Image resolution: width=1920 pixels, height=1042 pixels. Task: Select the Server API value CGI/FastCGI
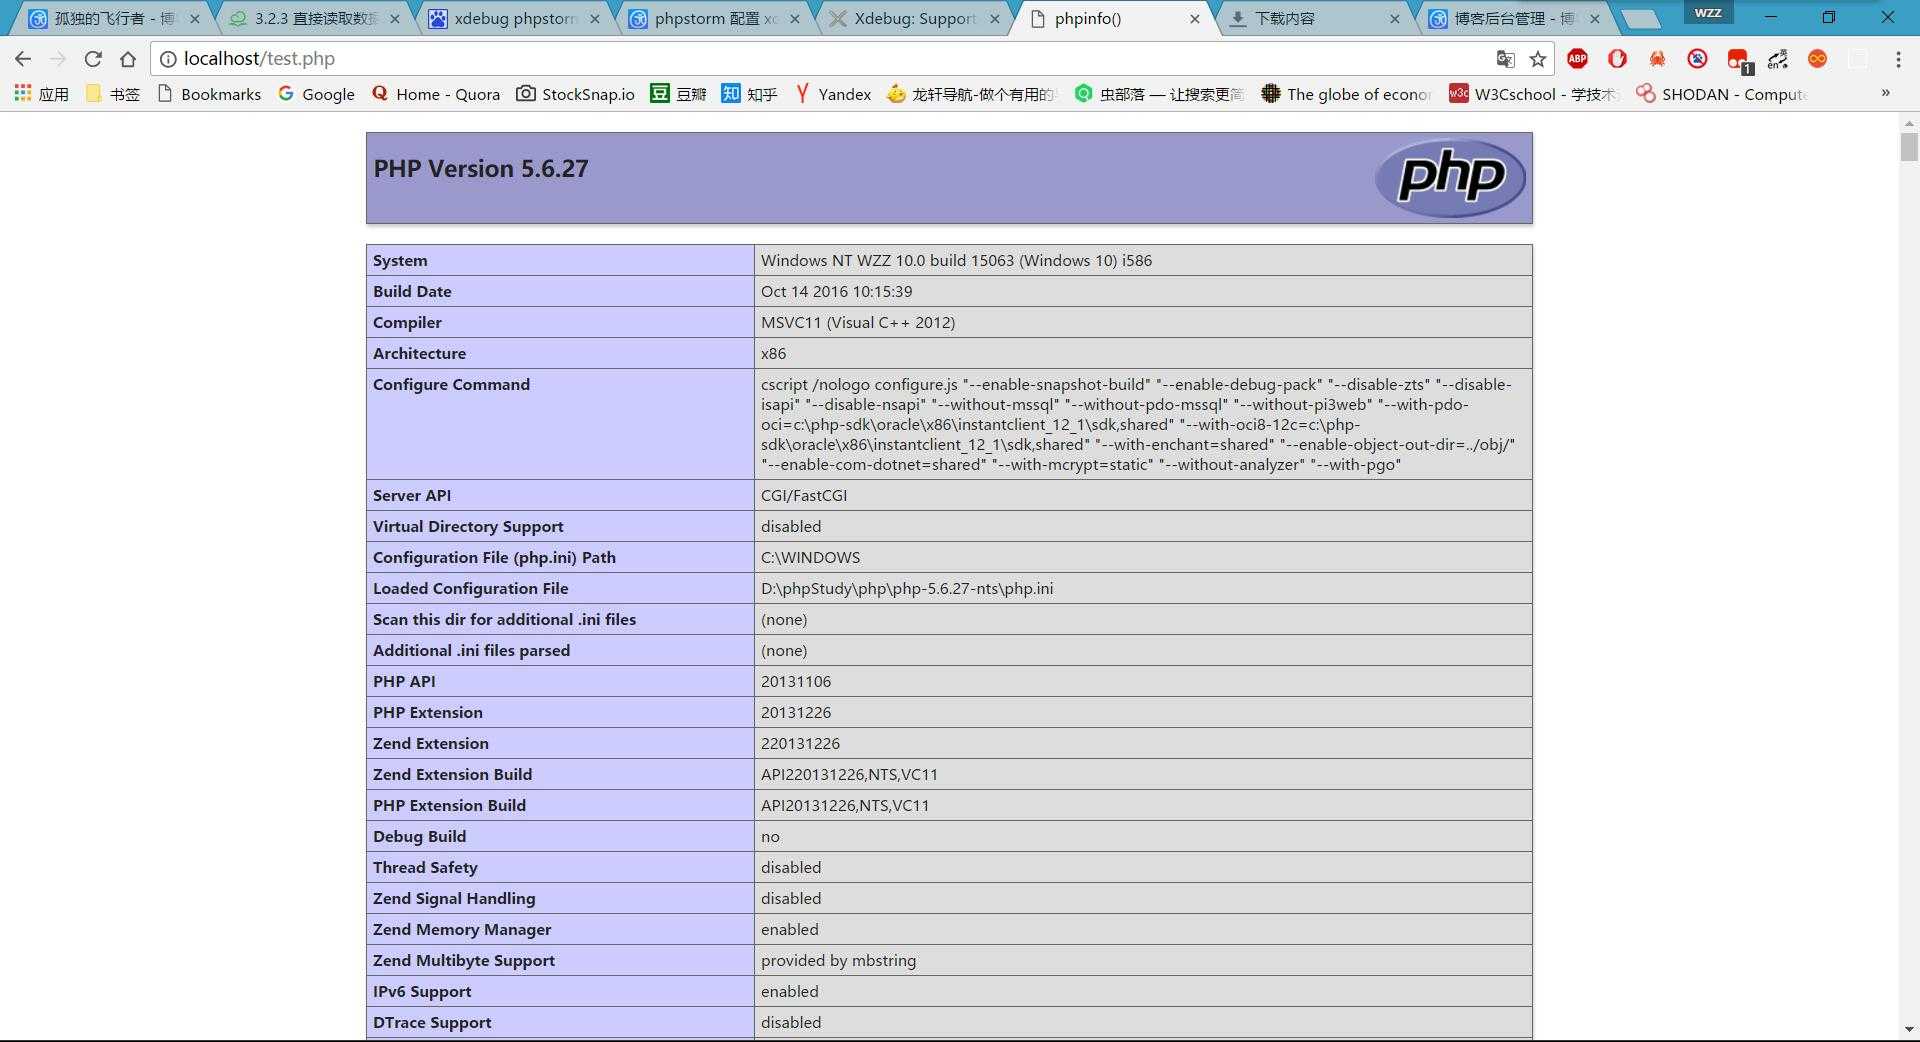pos(804,496)
